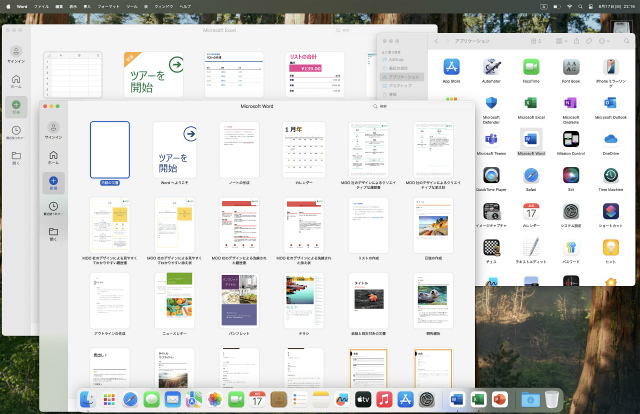640x414 pixels.
Task: Select the blank document template
Action: point(109,149)
